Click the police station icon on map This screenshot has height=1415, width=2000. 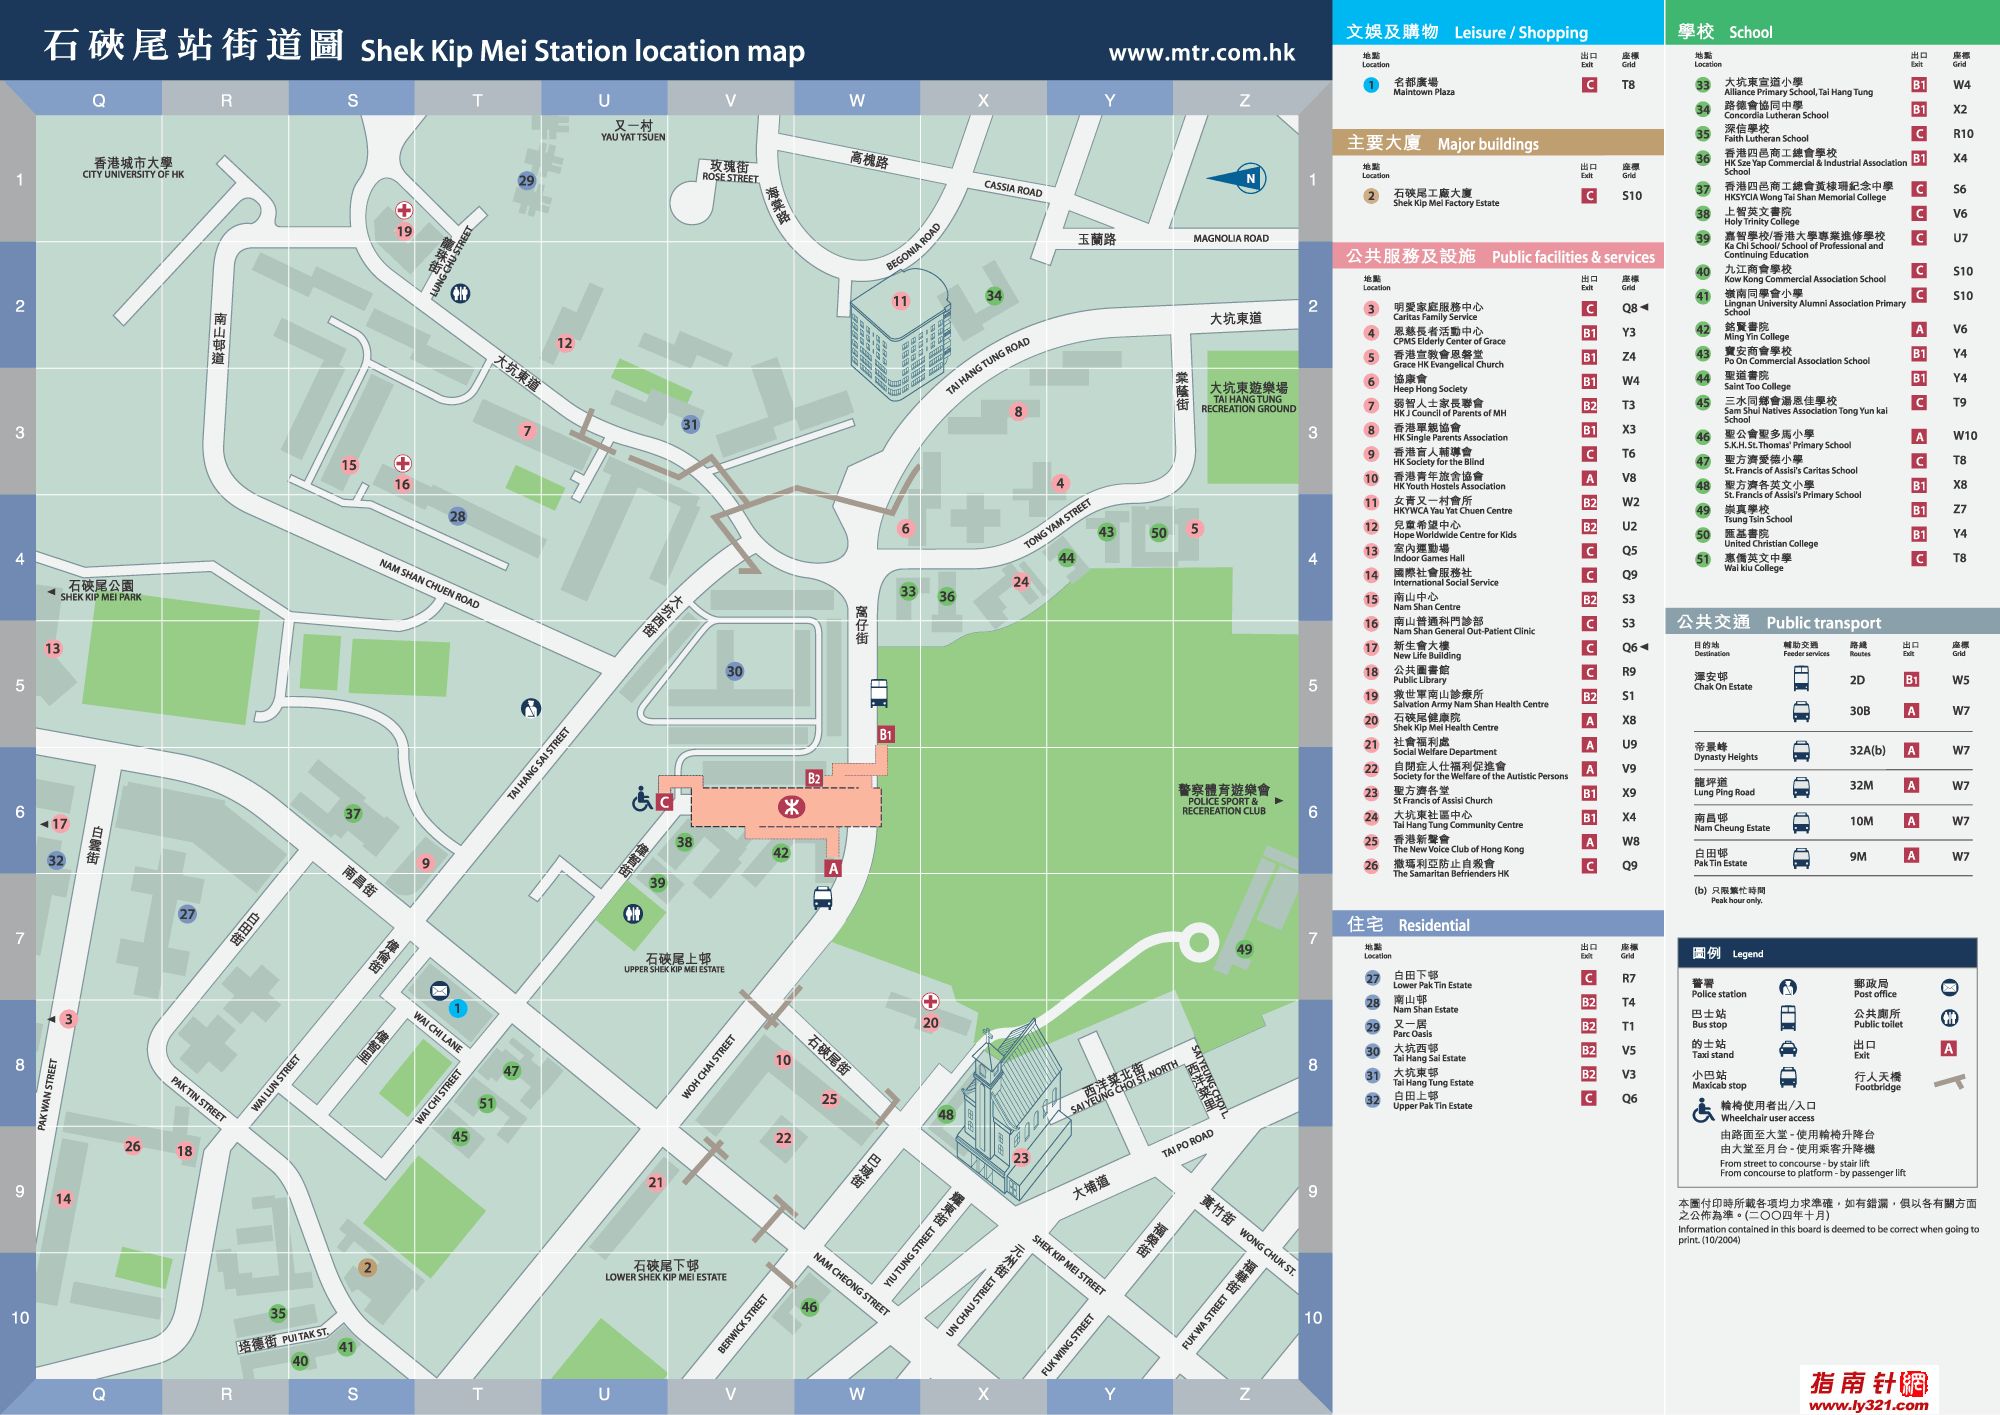[x=531, y=708]
